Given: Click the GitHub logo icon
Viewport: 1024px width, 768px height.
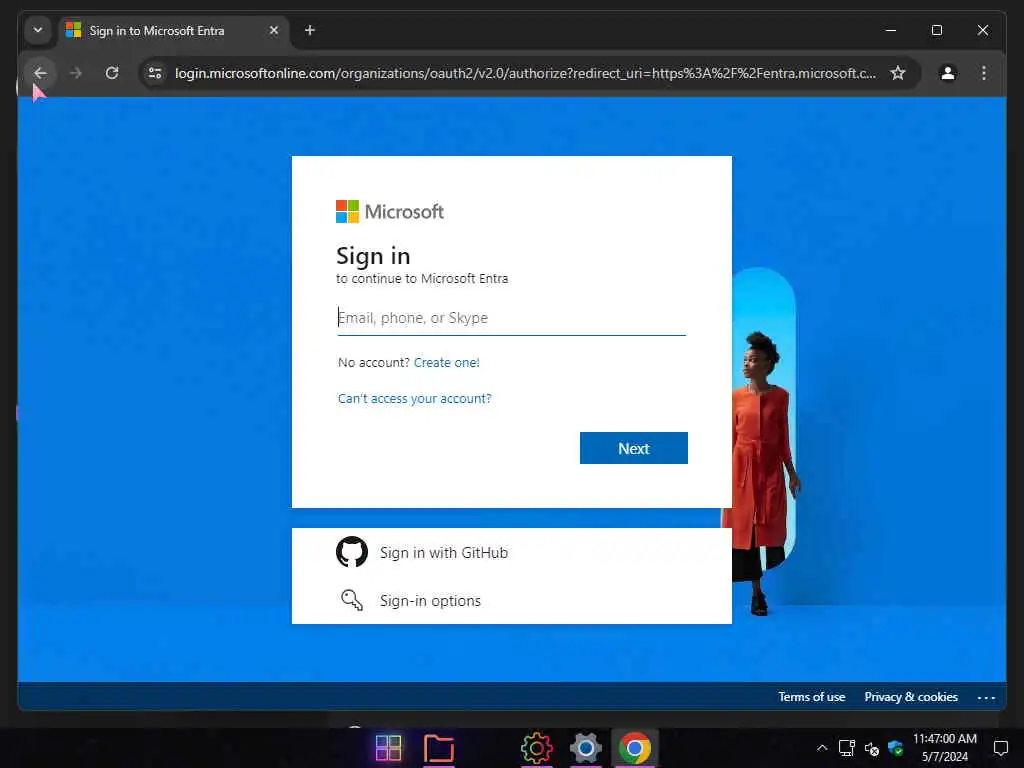Looking at the screenshot, I should coord(352,552).
